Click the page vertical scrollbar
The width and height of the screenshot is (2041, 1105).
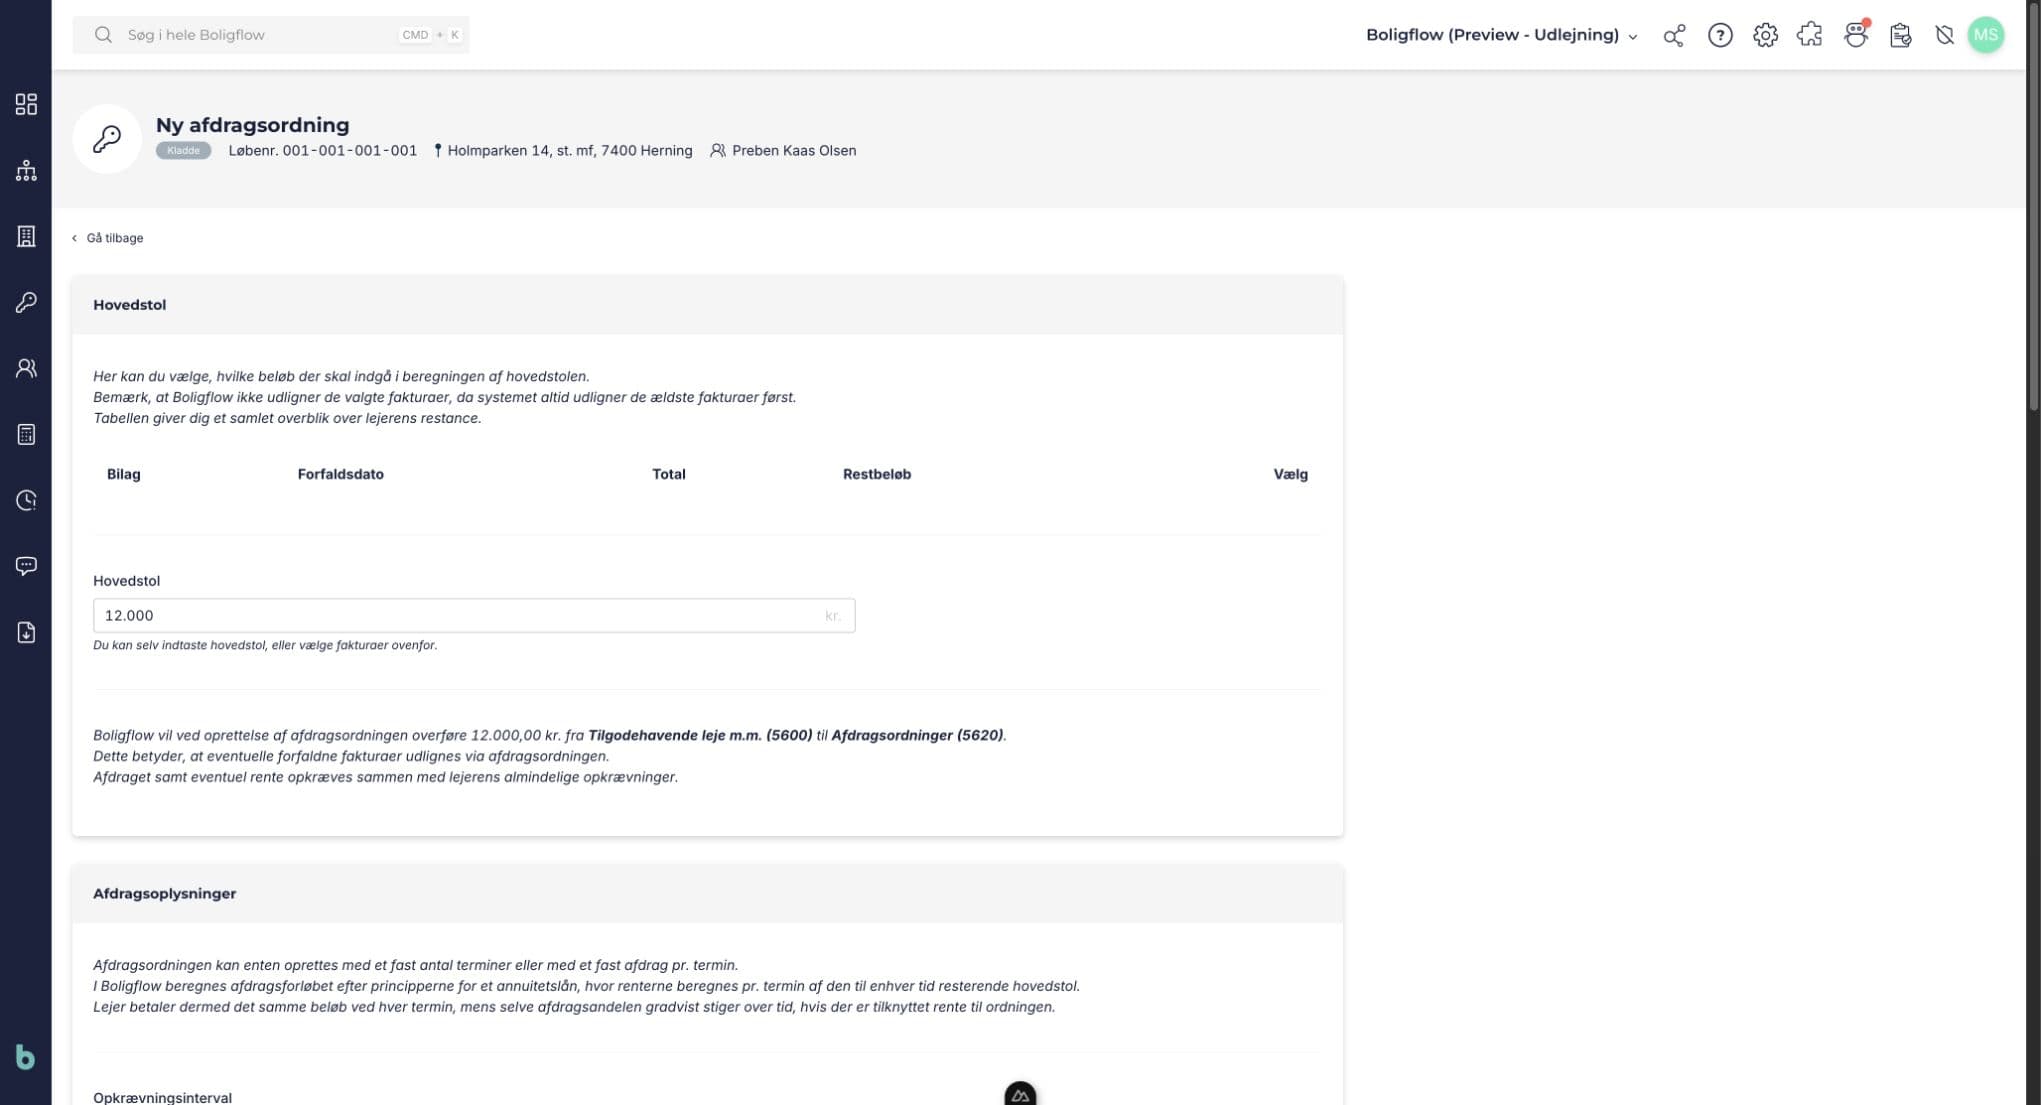[x=2033, y=206]
